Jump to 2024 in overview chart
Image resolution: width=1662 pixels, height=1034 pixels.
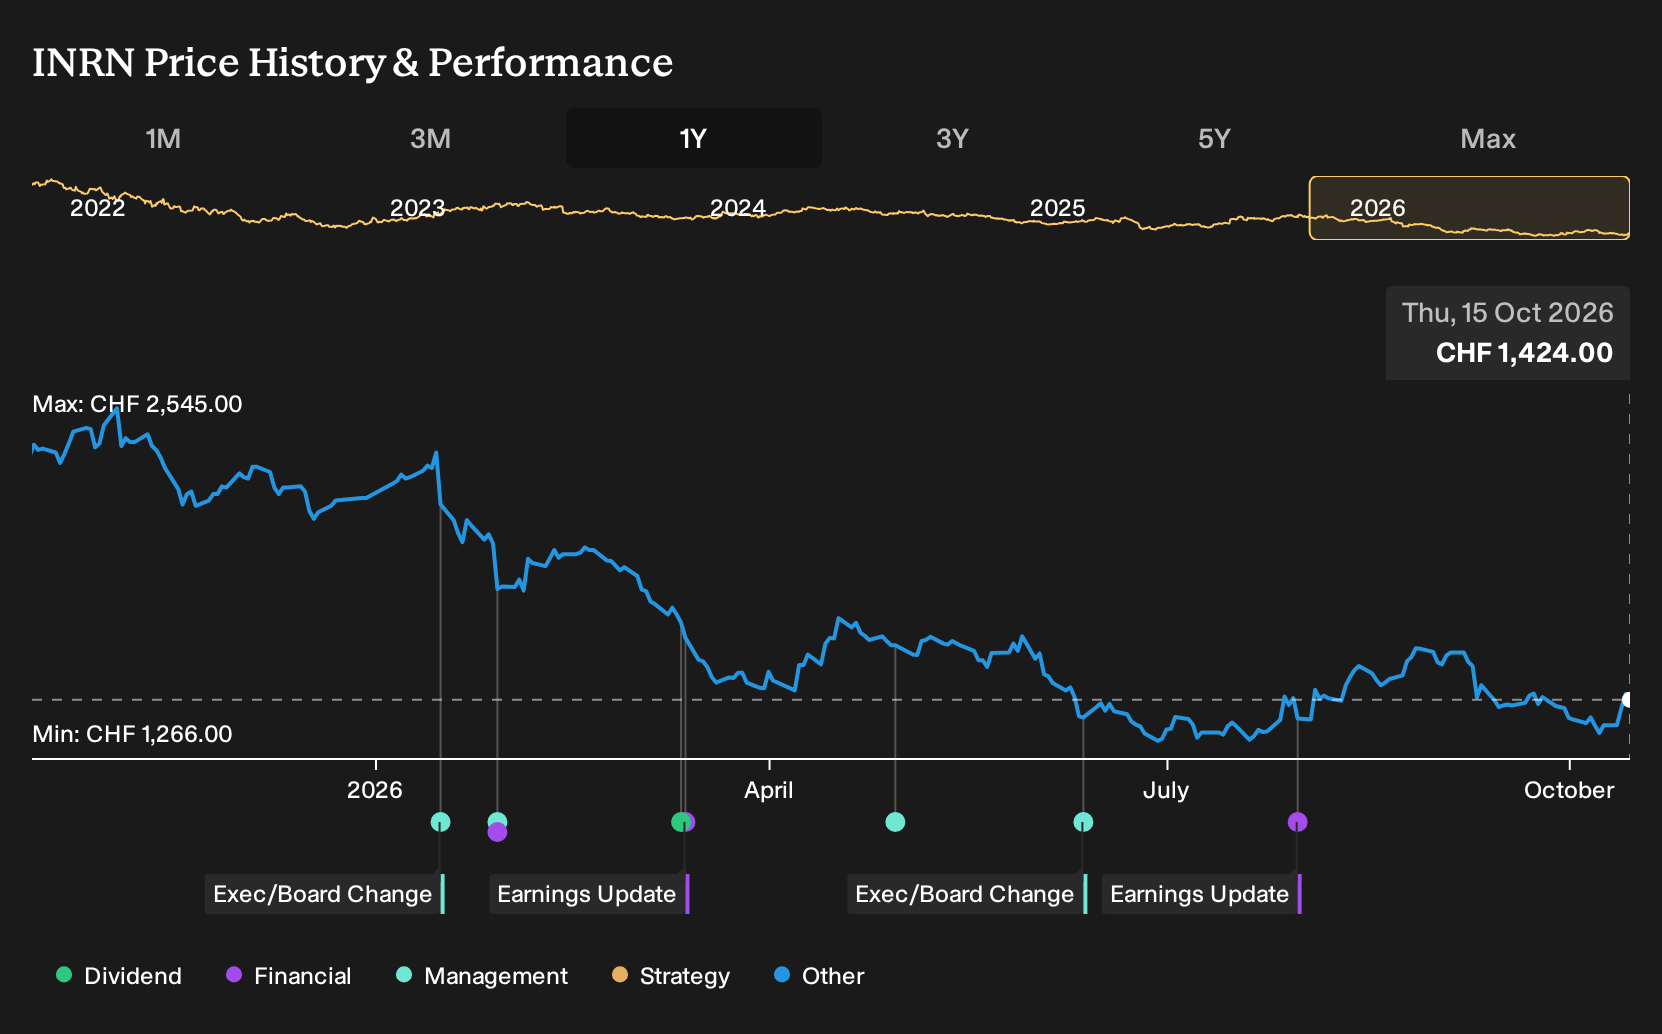737,208
